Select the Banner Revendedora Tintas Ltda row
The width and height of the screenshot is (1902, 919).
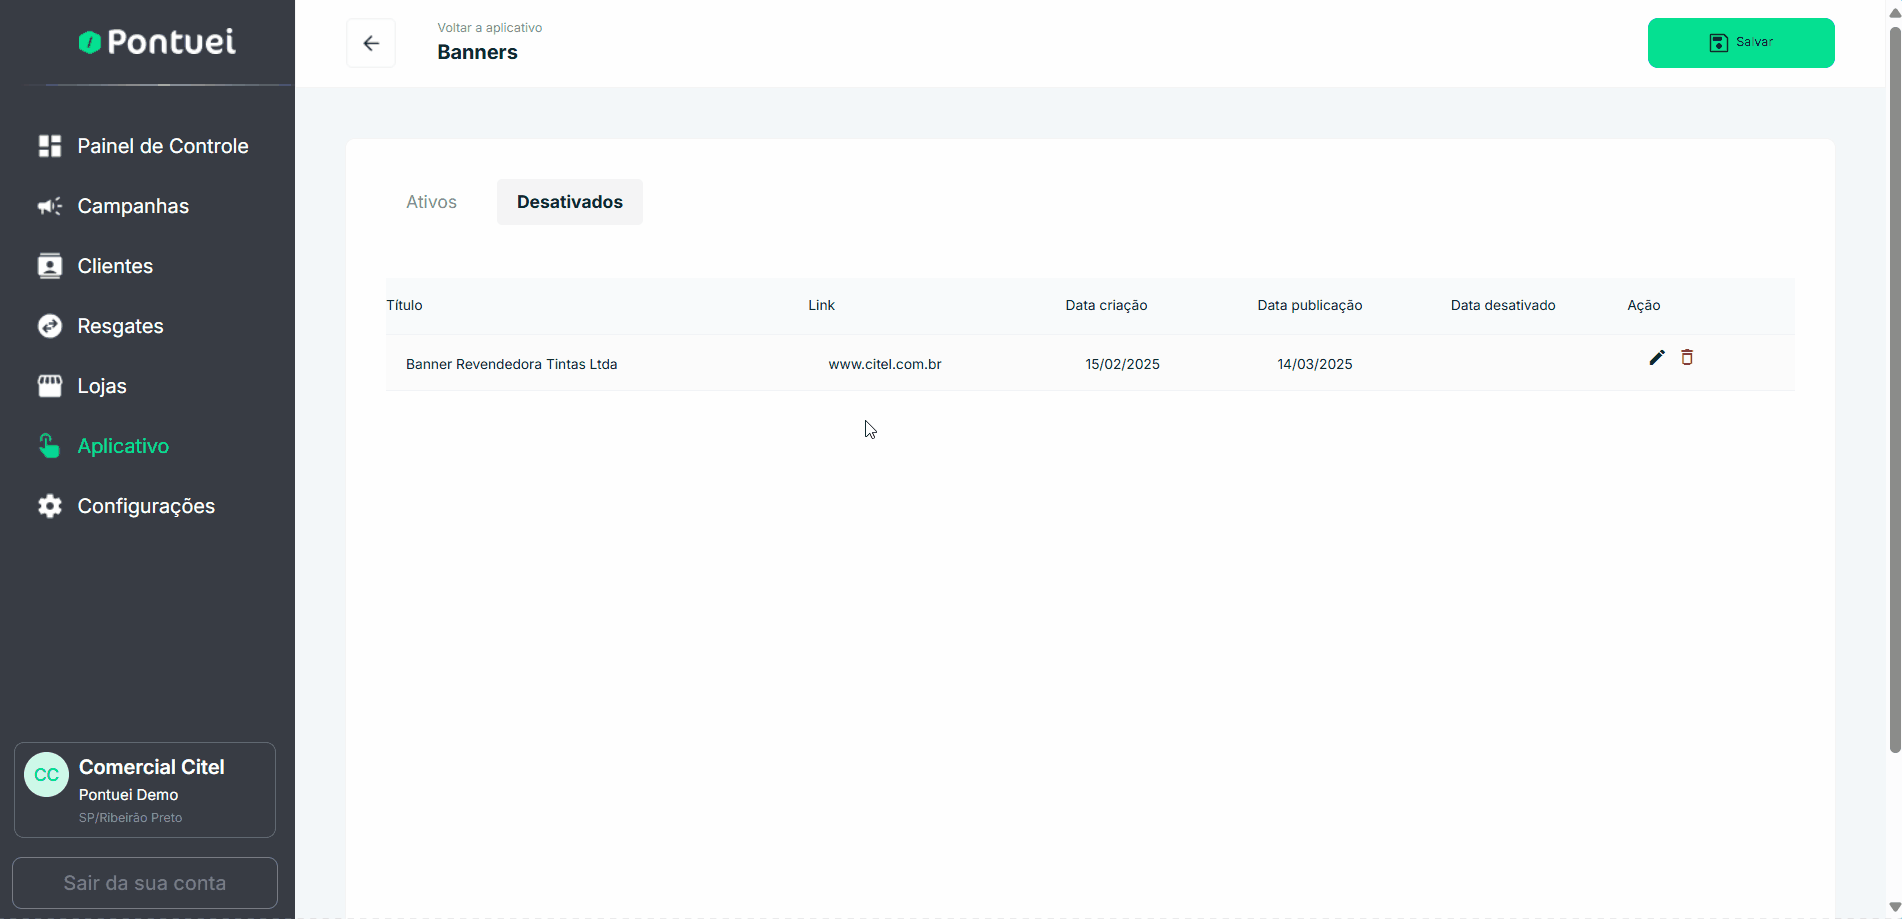pos(511,364)
